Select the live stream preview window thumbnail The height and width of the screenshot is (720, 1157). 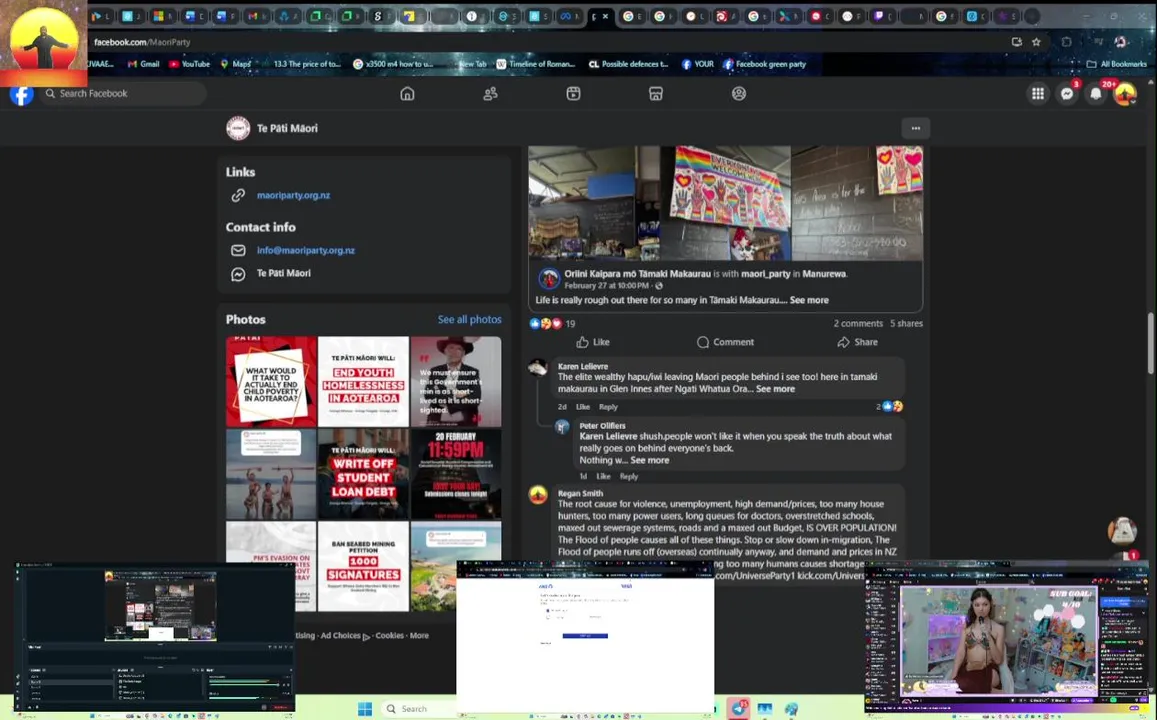[x=1006, y=637]
